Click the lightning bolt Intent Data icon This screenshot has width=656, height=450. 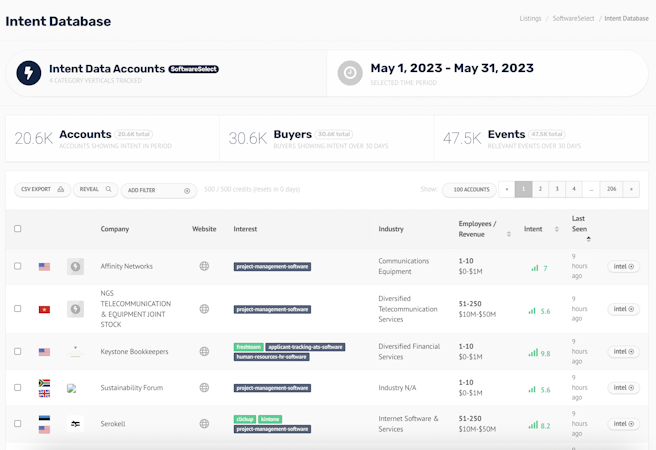(x=29, y=73)
